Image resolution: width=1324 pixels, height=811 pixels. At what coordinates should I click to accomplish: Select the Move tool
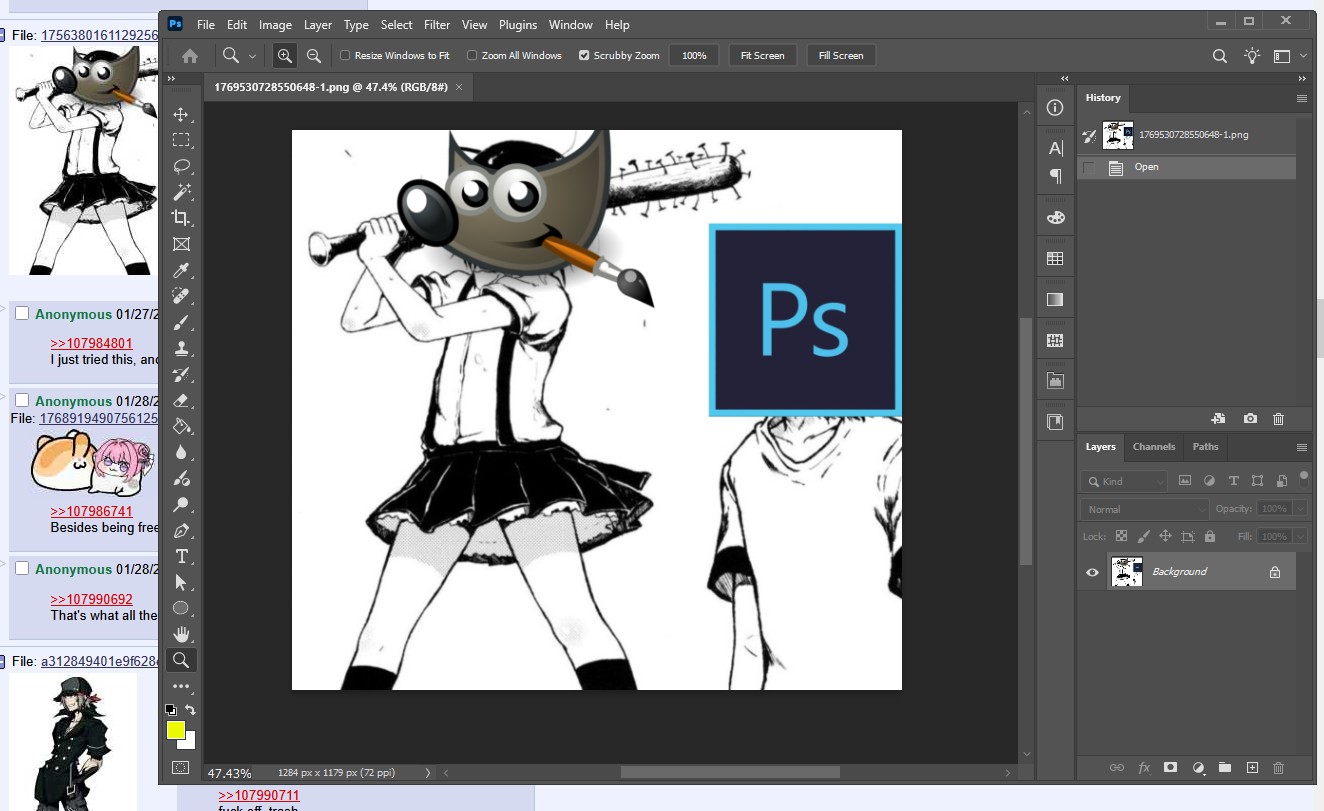(x=181, y=114)
